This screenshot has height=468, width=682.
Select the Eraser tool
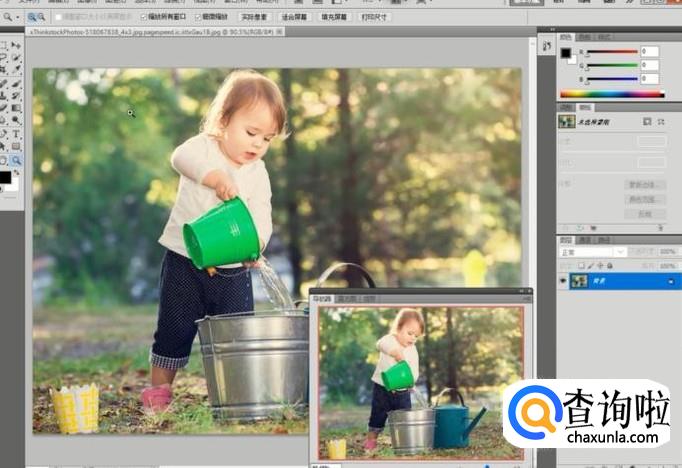3,108
